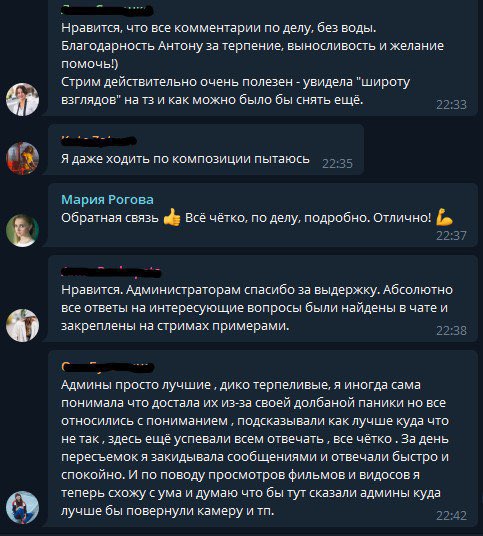Click the 22:38 message timestamp
Viewport: 483px width, 536px height.
(x=451, y=331)
